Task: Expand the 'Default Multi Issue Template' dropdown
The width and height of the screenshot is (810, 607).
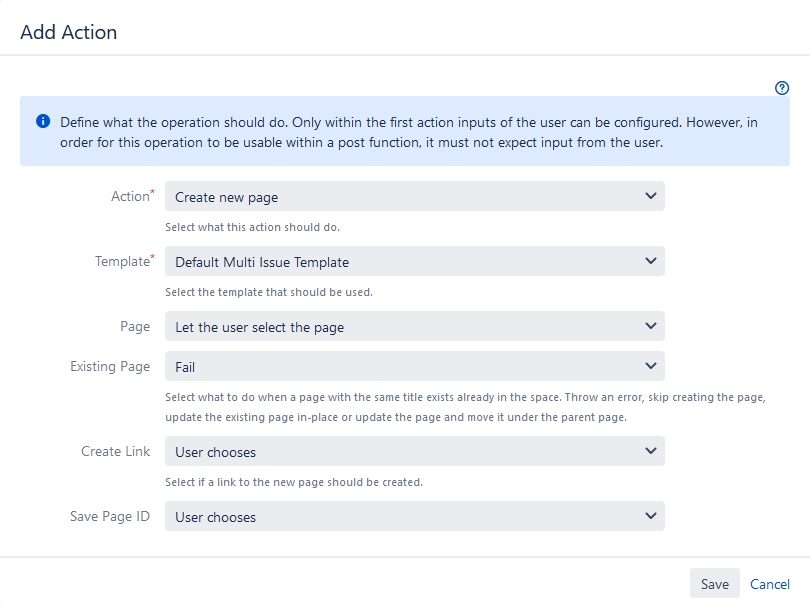Action: (414, 261)
